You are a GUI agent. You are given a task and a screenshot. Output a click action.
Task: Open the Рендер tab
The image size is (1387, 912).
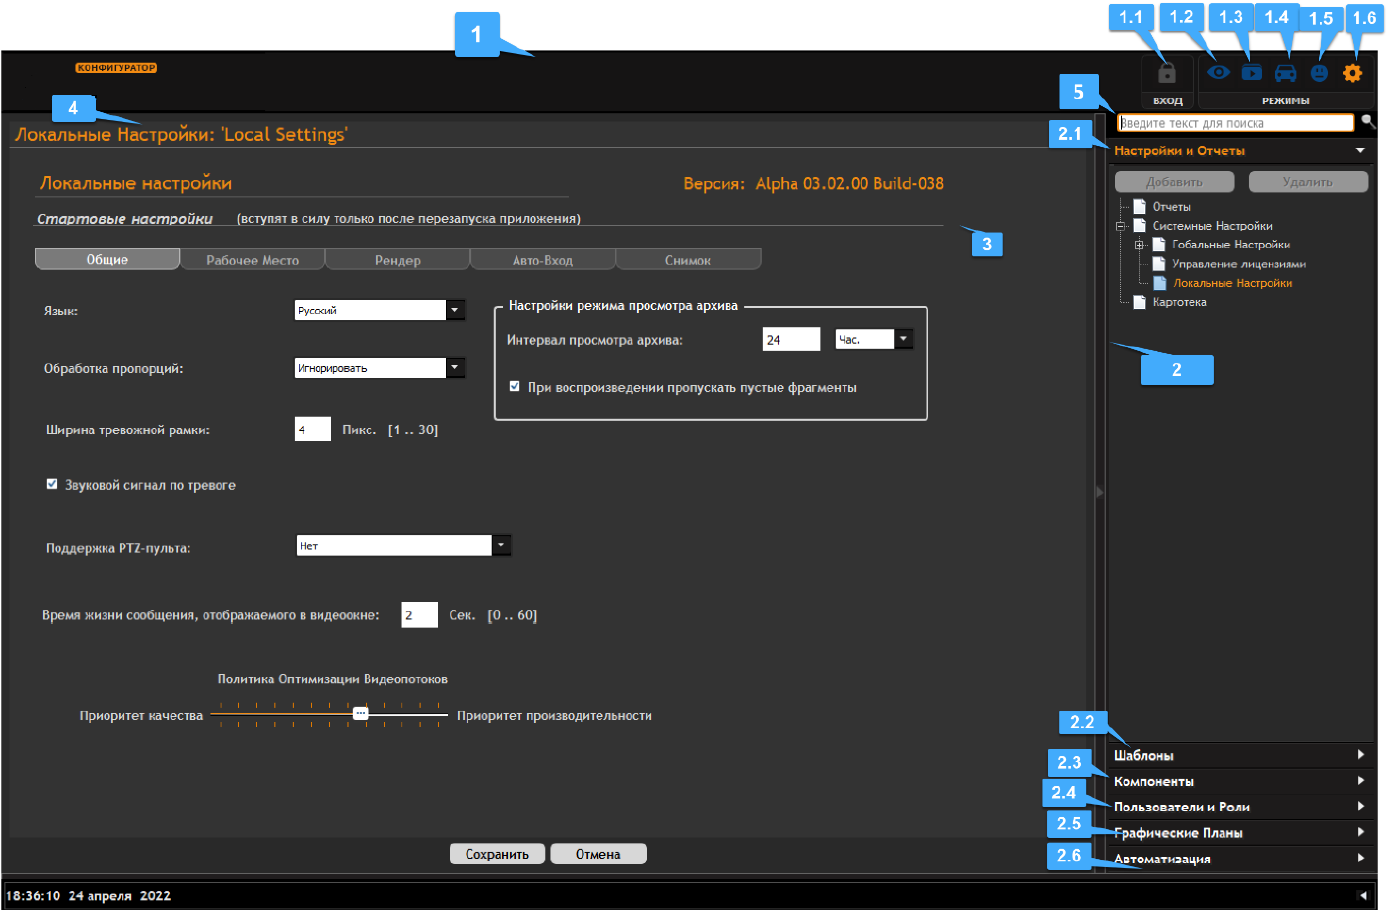pos(398,260)
